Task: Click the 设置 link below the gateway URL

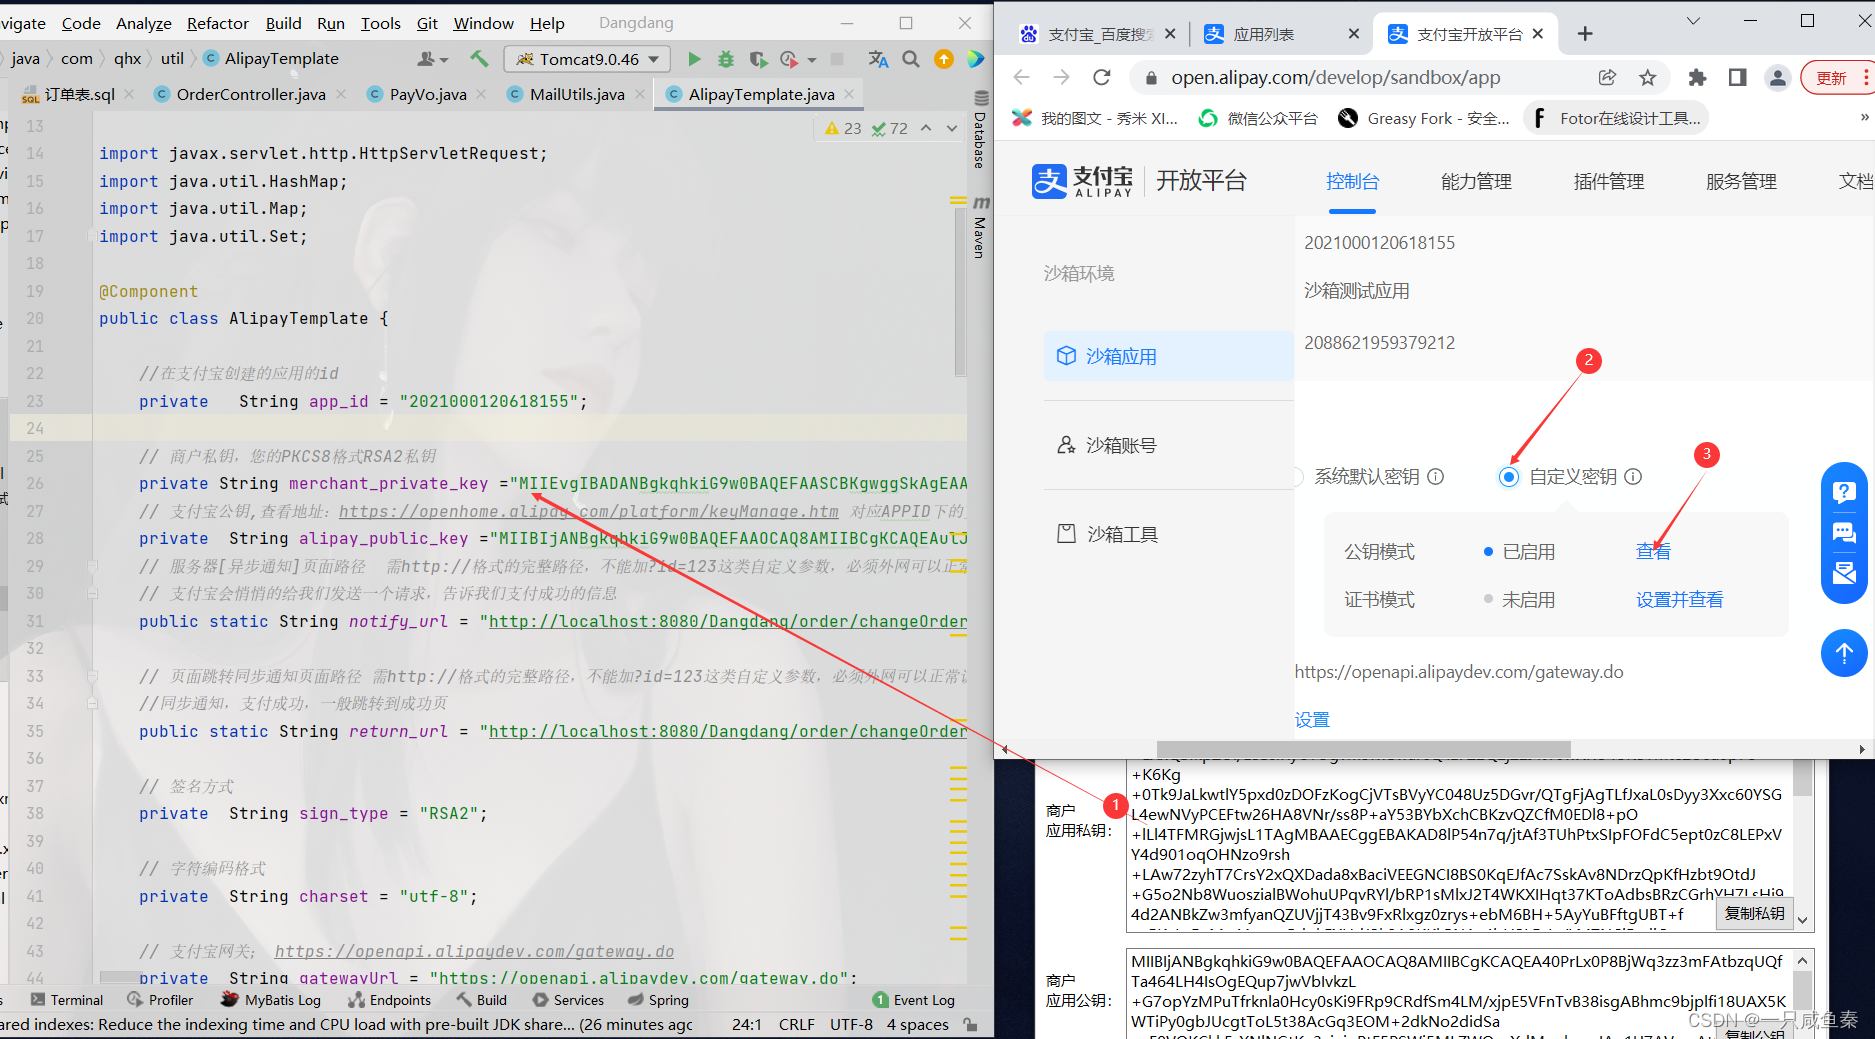Action: click(x=1312, y=719)
